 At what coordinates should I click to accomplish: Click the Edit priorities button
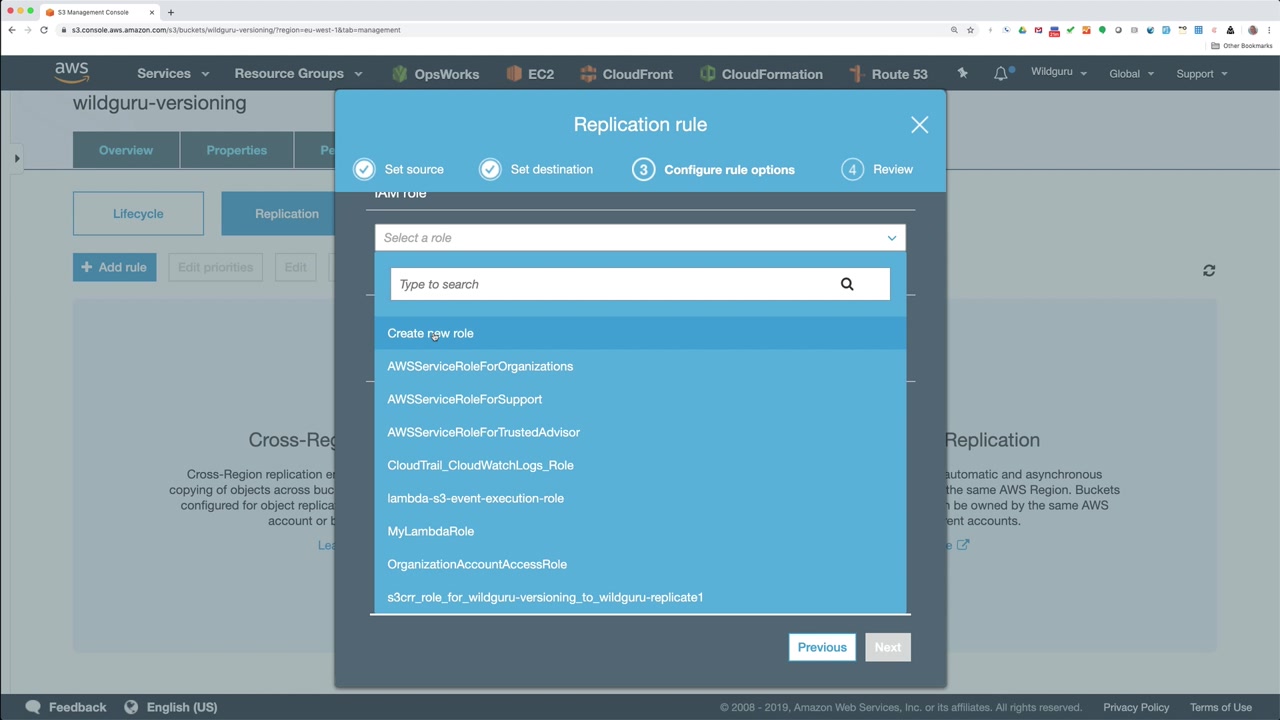(215, 267)
